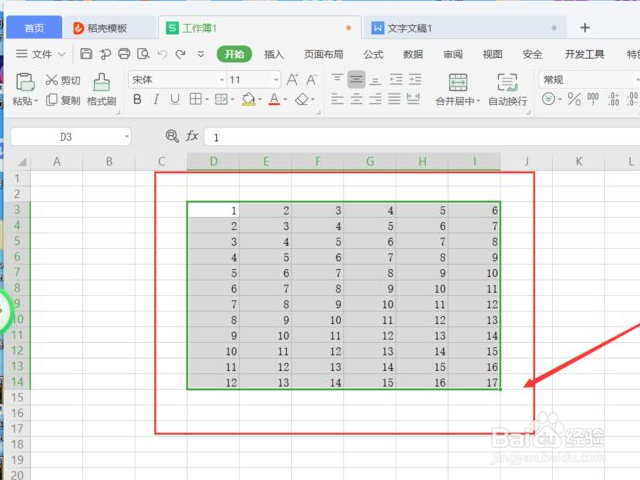Open font size dropdown 11
The width and height of the screenshot is (640, 480).
(x=276, y=80)
